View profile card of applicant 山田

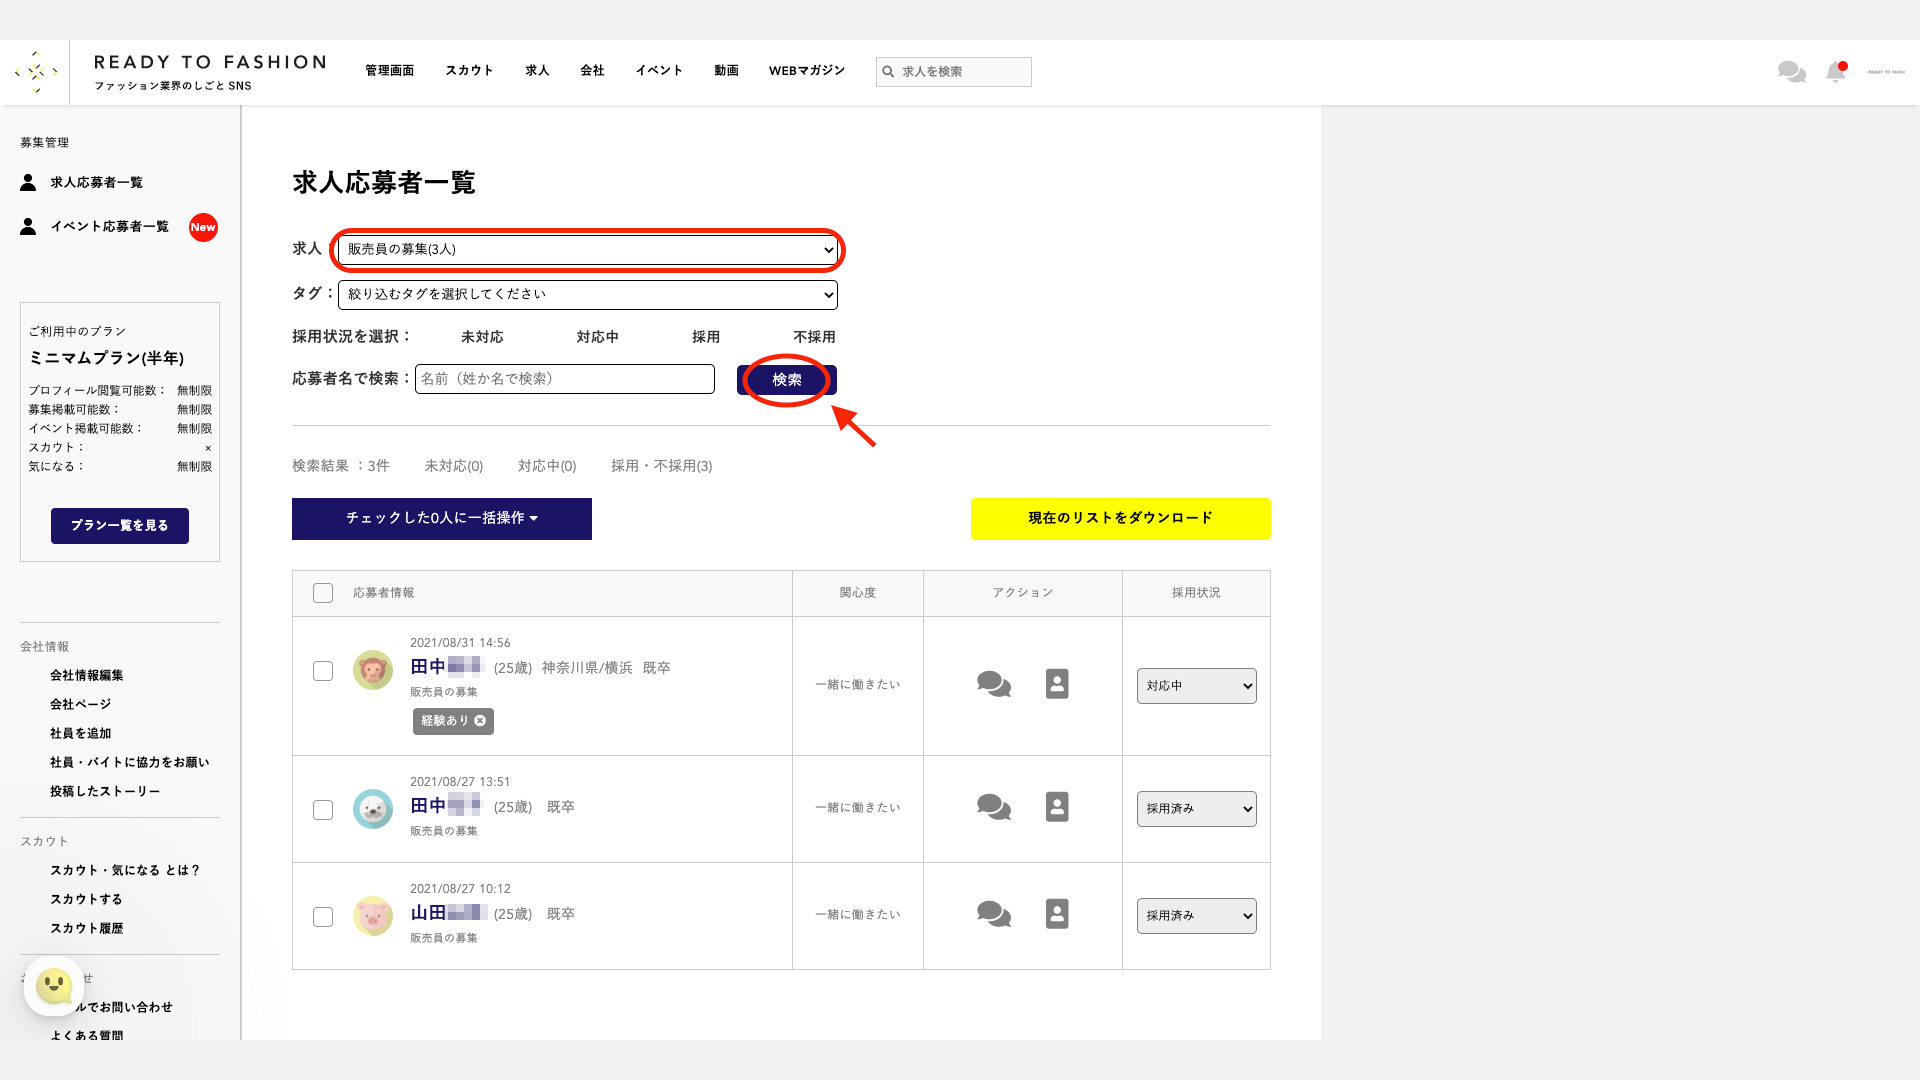pyautogui.click(x=1057, y=914)
